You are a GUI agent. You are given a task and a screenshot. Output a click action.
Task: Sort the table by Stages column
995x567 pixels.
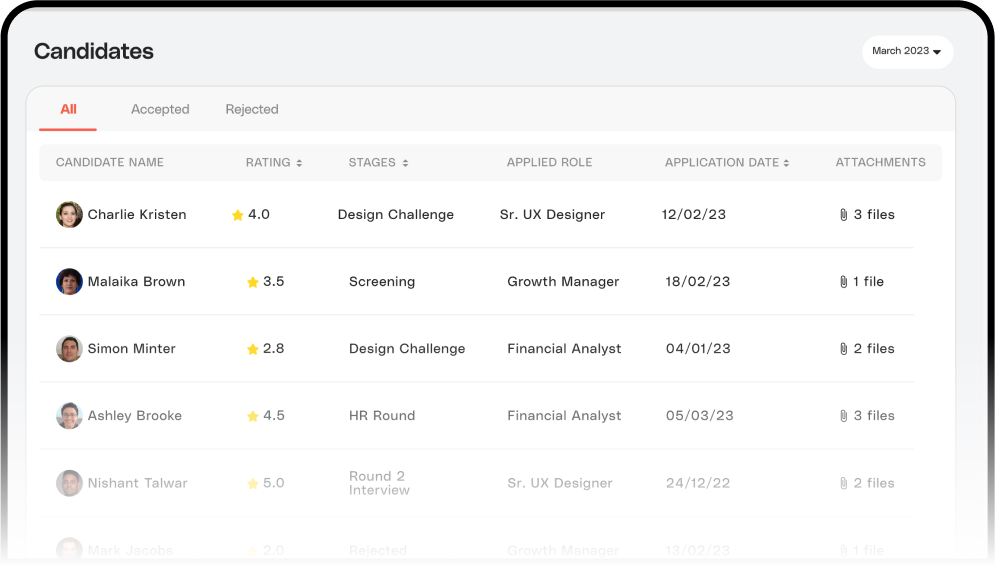point(378,163)
